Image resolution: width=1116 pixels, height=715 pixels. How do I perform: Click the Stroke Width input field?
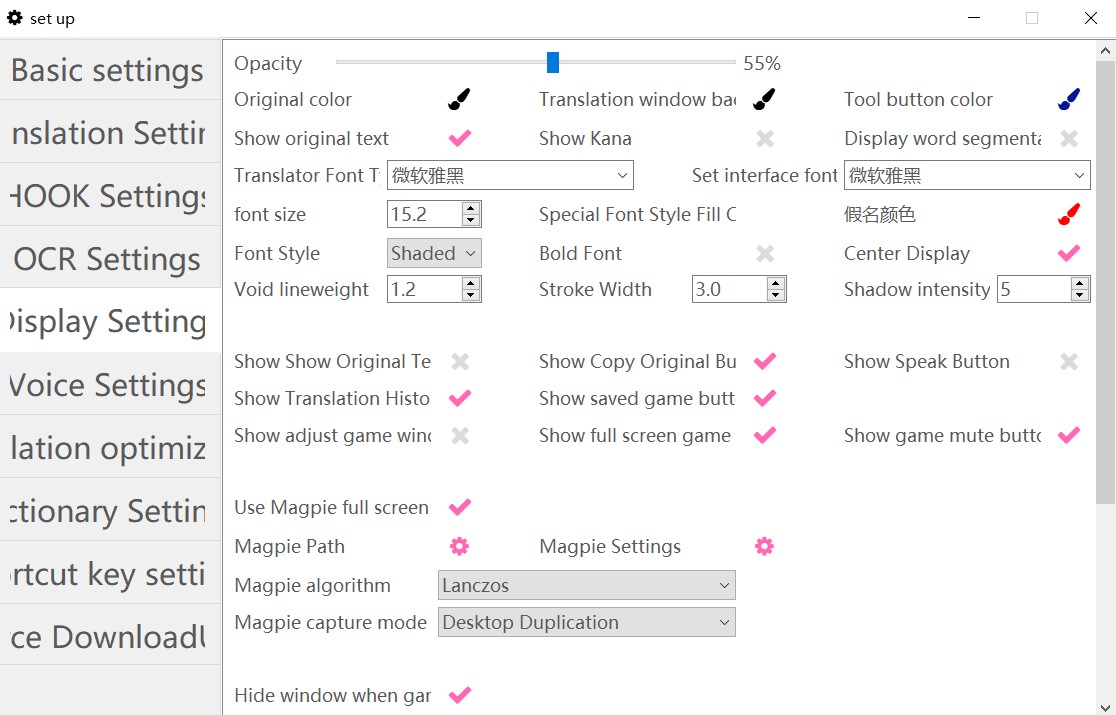click(x=728, y=290)
